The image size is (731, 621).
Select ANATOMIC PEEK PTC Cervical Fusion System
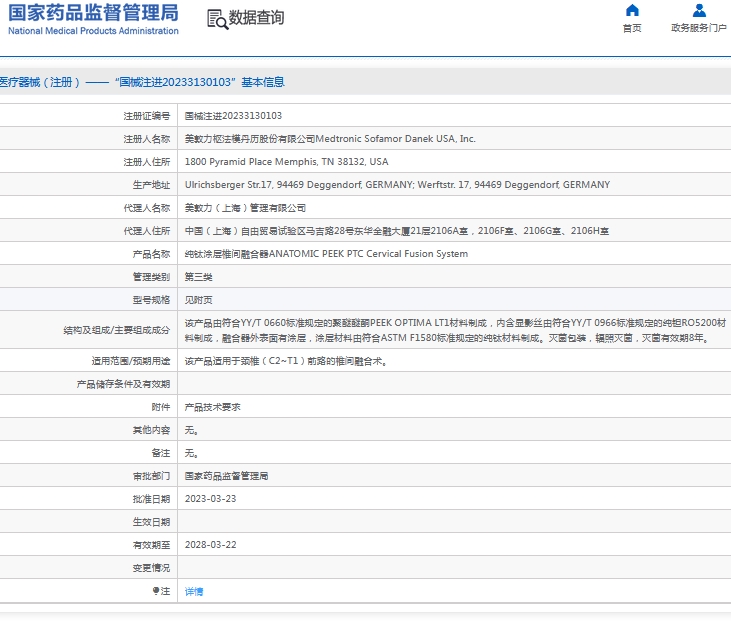(x=326, y=254)
